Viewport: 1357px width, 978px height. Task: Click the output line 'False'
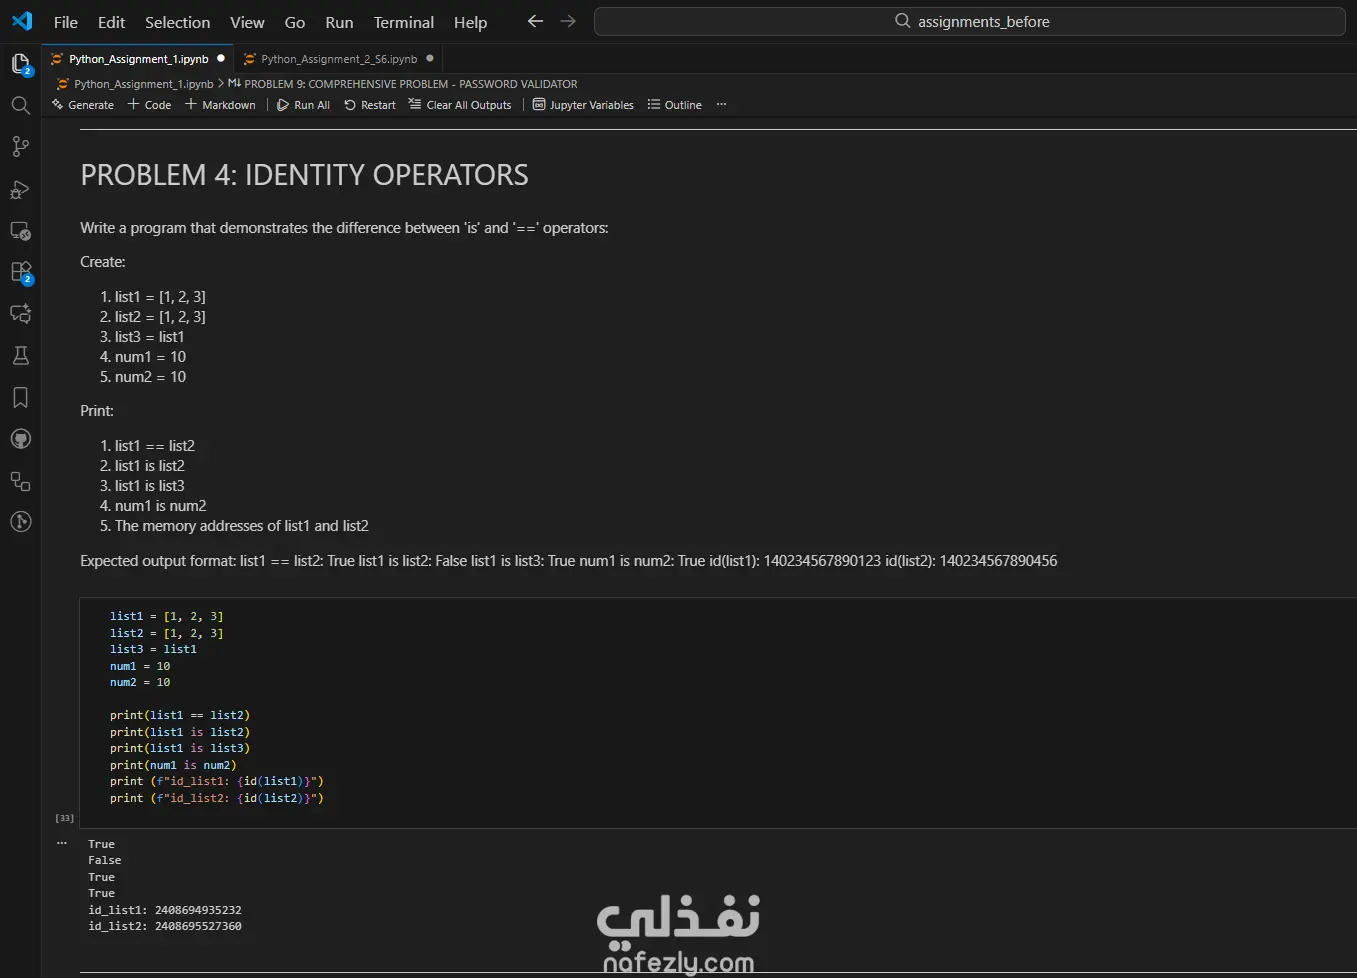pos(104,860)
